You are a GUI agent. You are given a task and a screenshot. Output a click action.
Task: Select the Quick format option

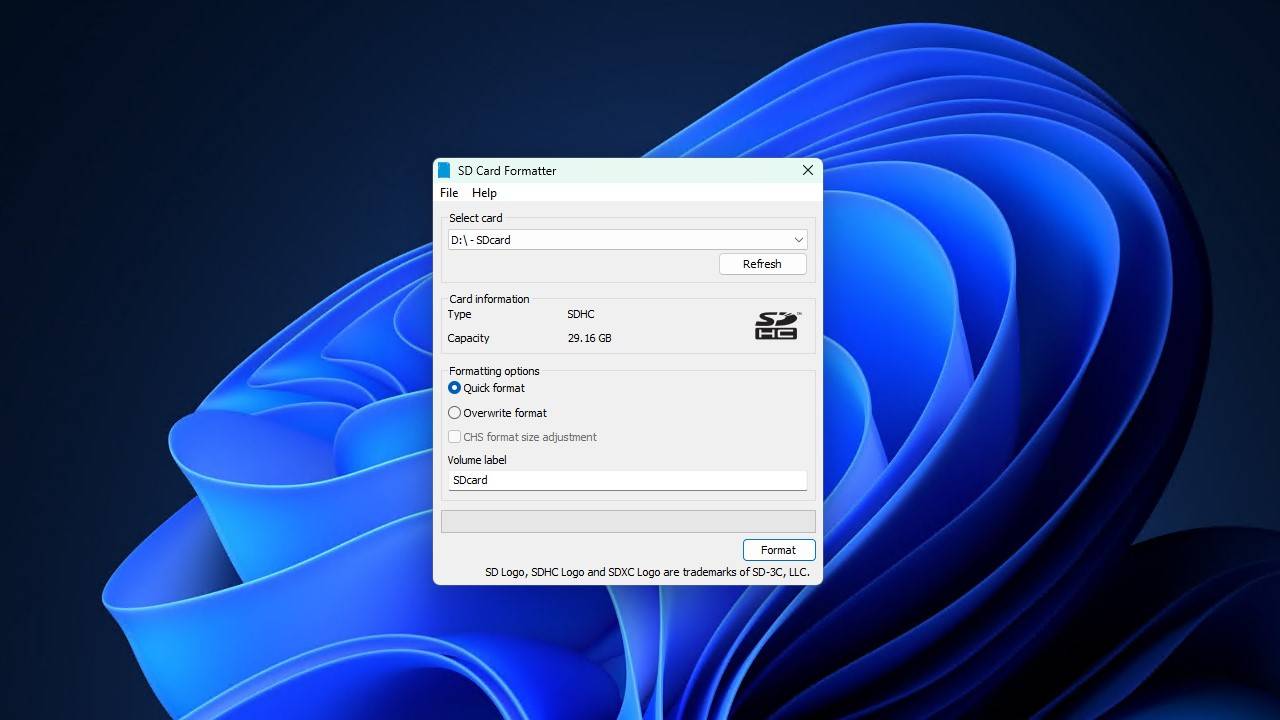point(454,388)
